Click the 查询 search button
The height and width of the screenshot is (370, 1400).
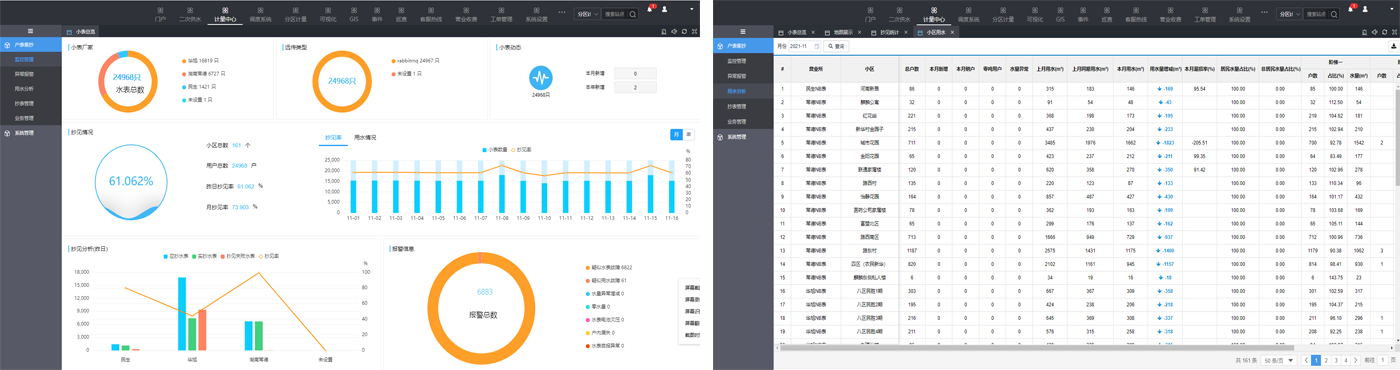pyautogui.click(x=836, y=46)
